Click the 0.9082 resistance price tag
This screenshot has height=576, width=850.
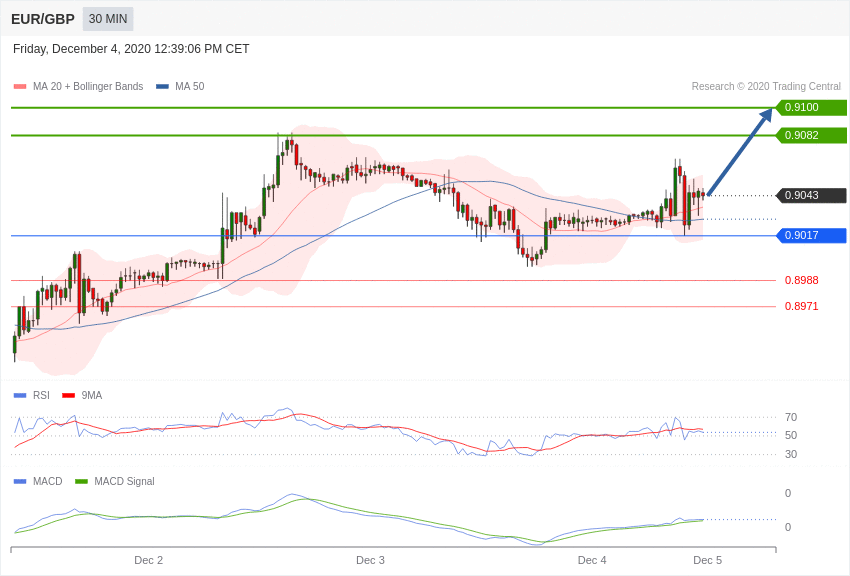[x=811, y=135]
